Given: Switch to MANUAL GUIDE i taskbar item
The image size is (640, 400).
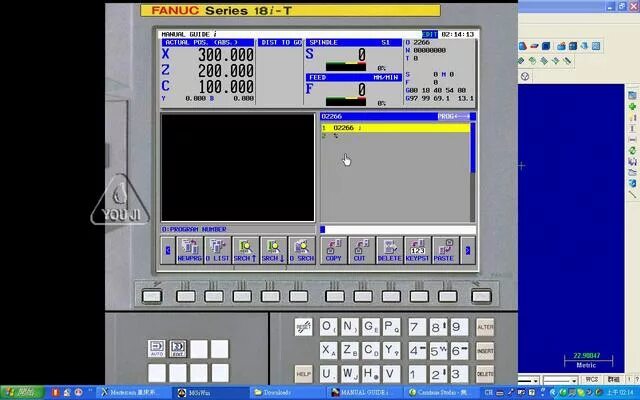Looking at the screenshot, I should coord(364,393).
